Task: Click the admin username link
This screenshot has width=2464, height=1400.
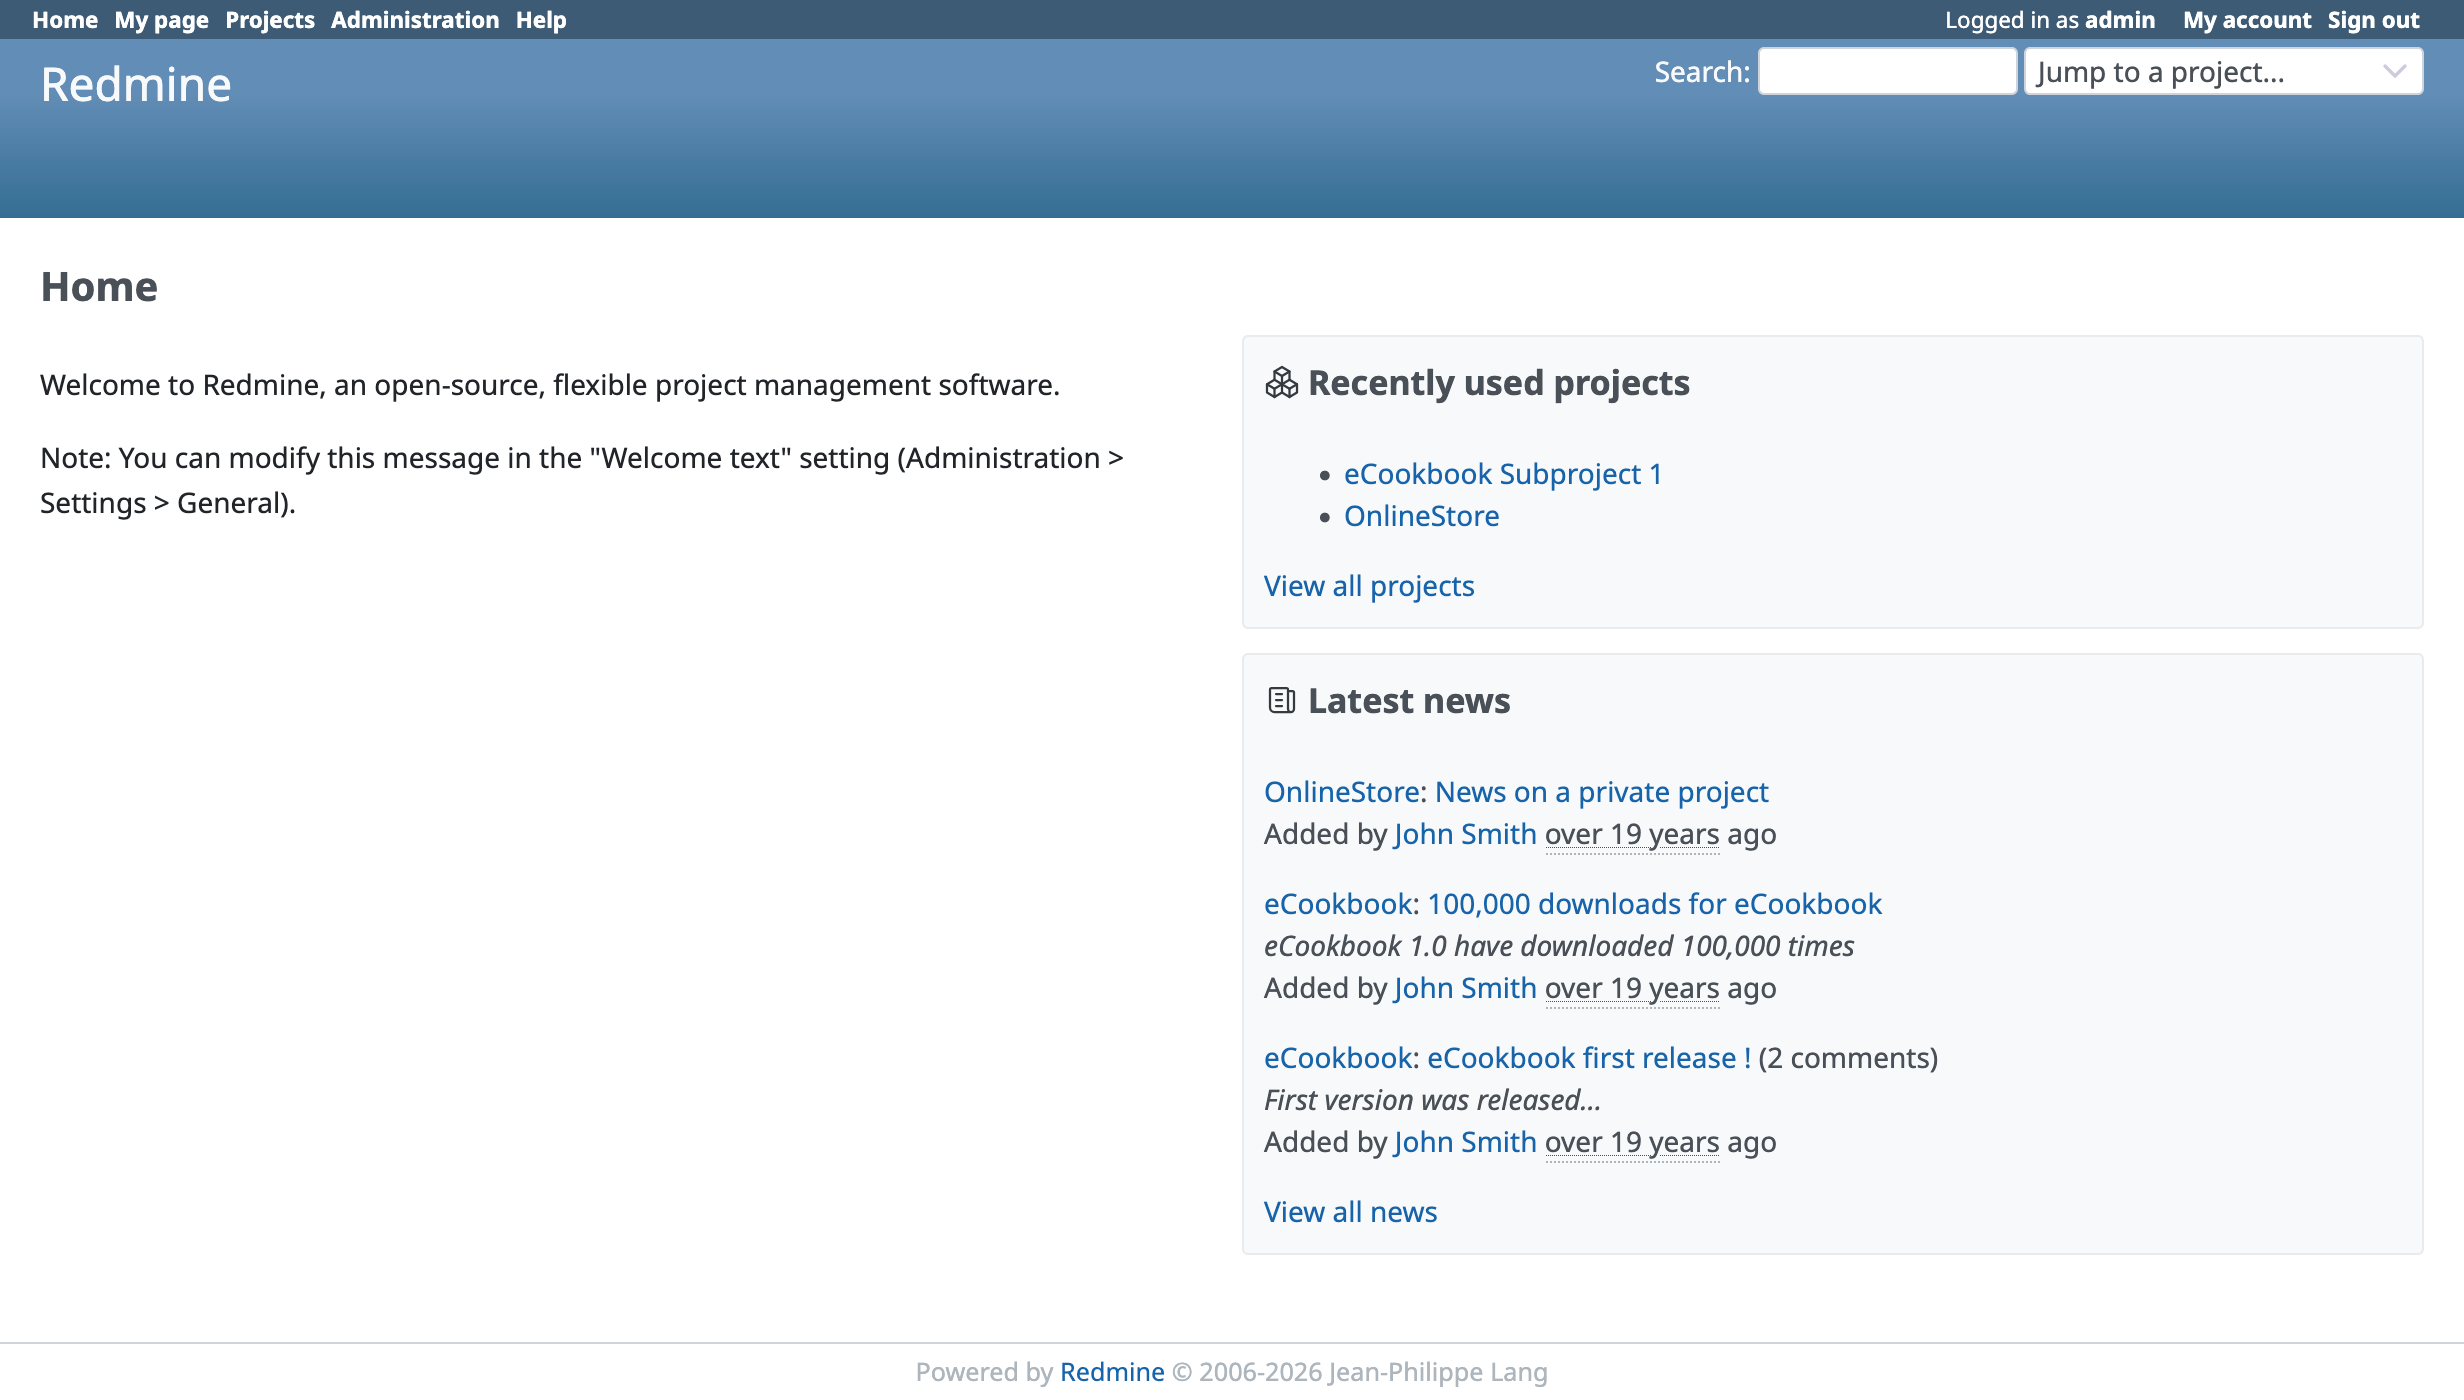Action: coord(2118,20)
